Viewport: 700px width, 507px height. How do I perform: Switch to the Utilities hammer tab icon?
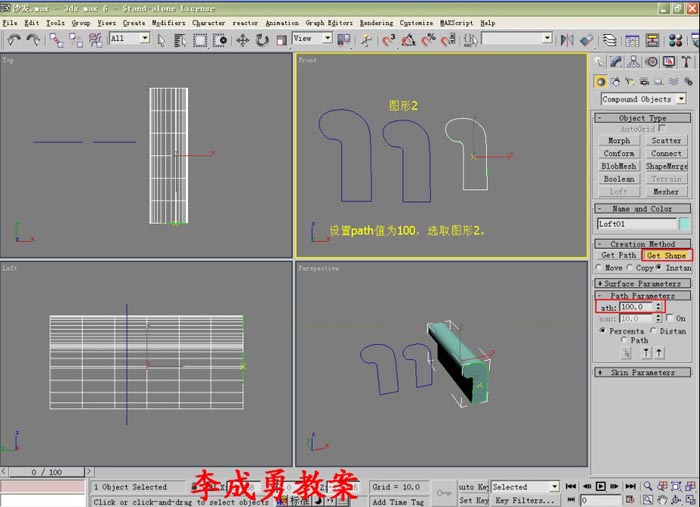point(686,62)
